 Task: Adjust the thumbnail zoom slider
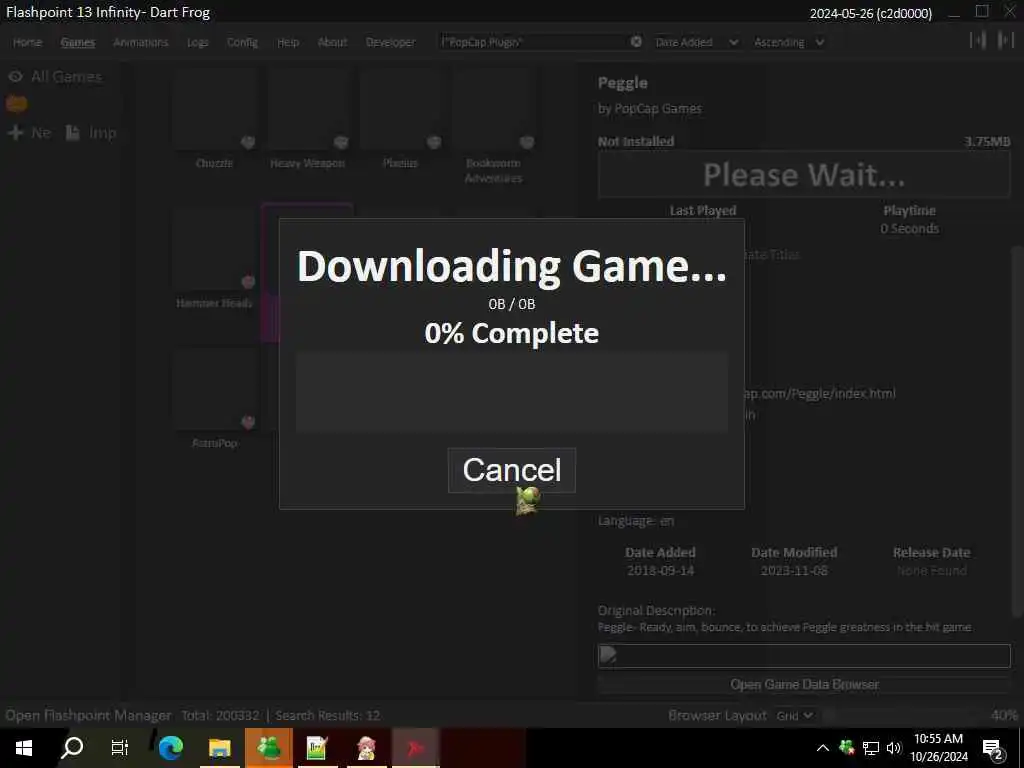904,715
